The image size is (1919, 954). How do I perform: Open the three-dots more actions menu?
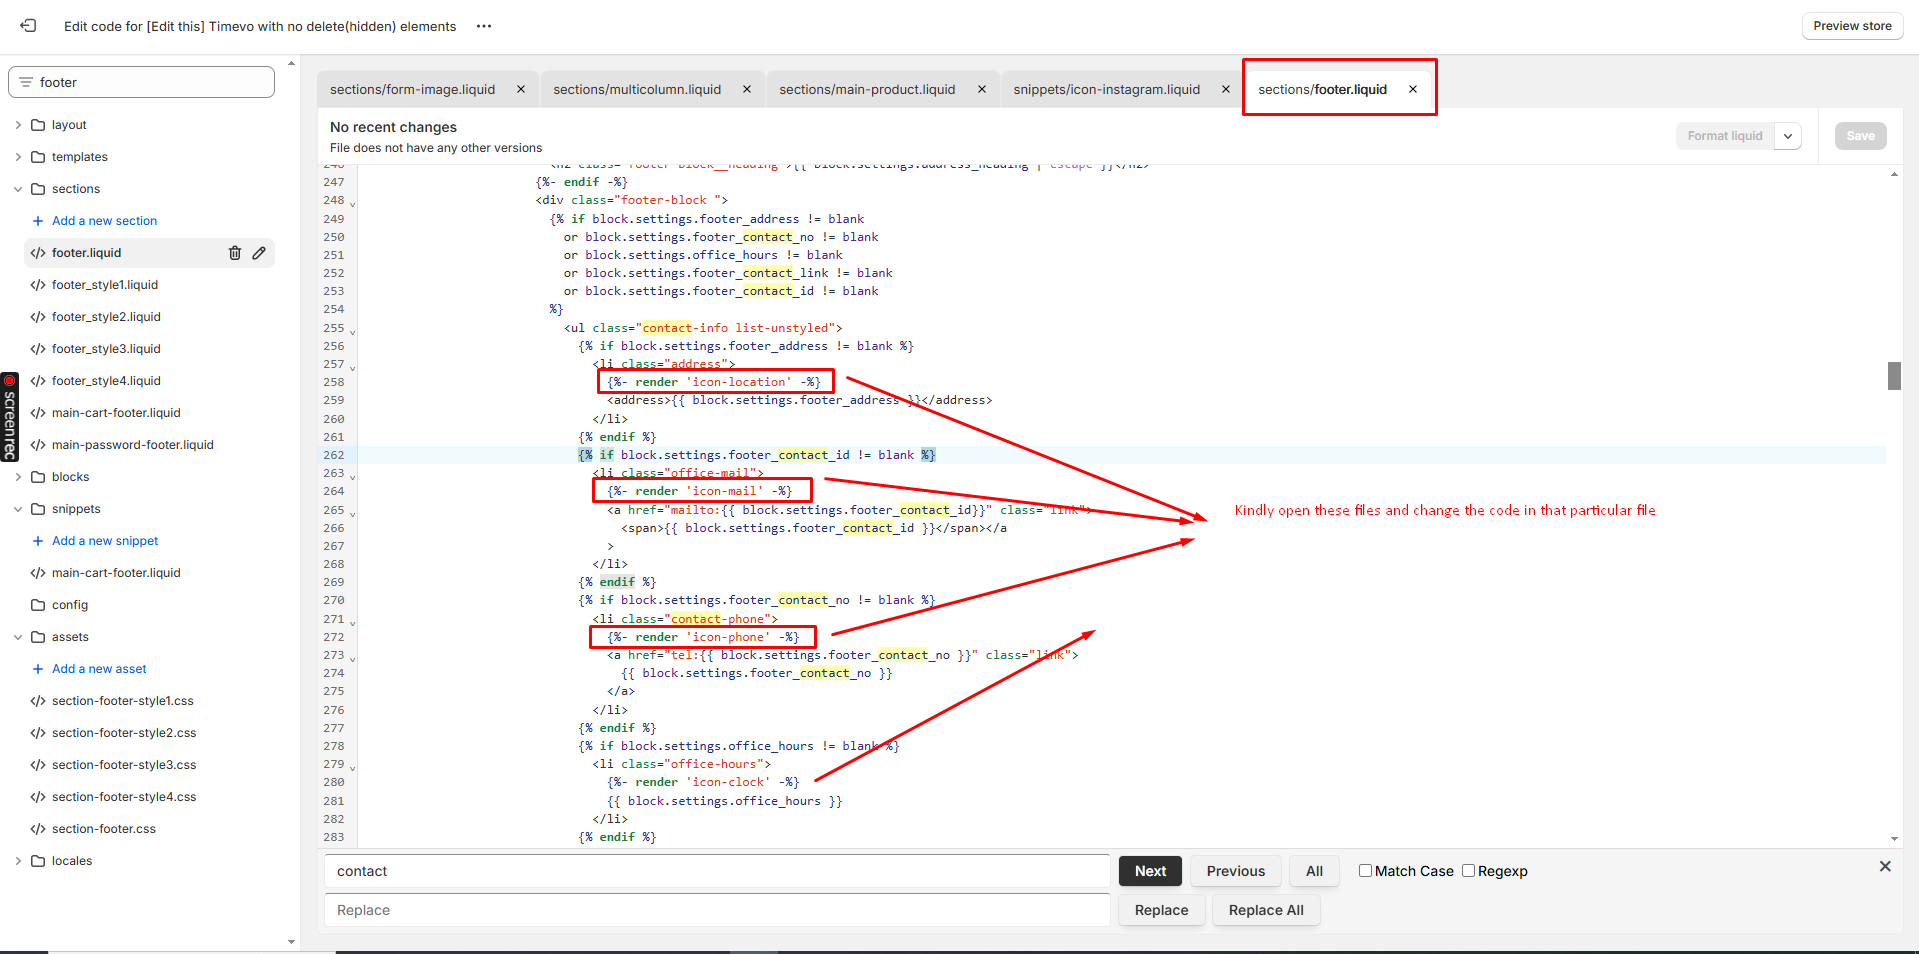pos(484,26)
